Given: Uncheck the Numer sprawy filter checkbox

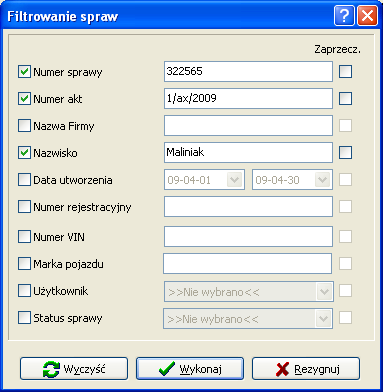Looking at the screenshot, I should pyautogui.click(x=24, y=72).
